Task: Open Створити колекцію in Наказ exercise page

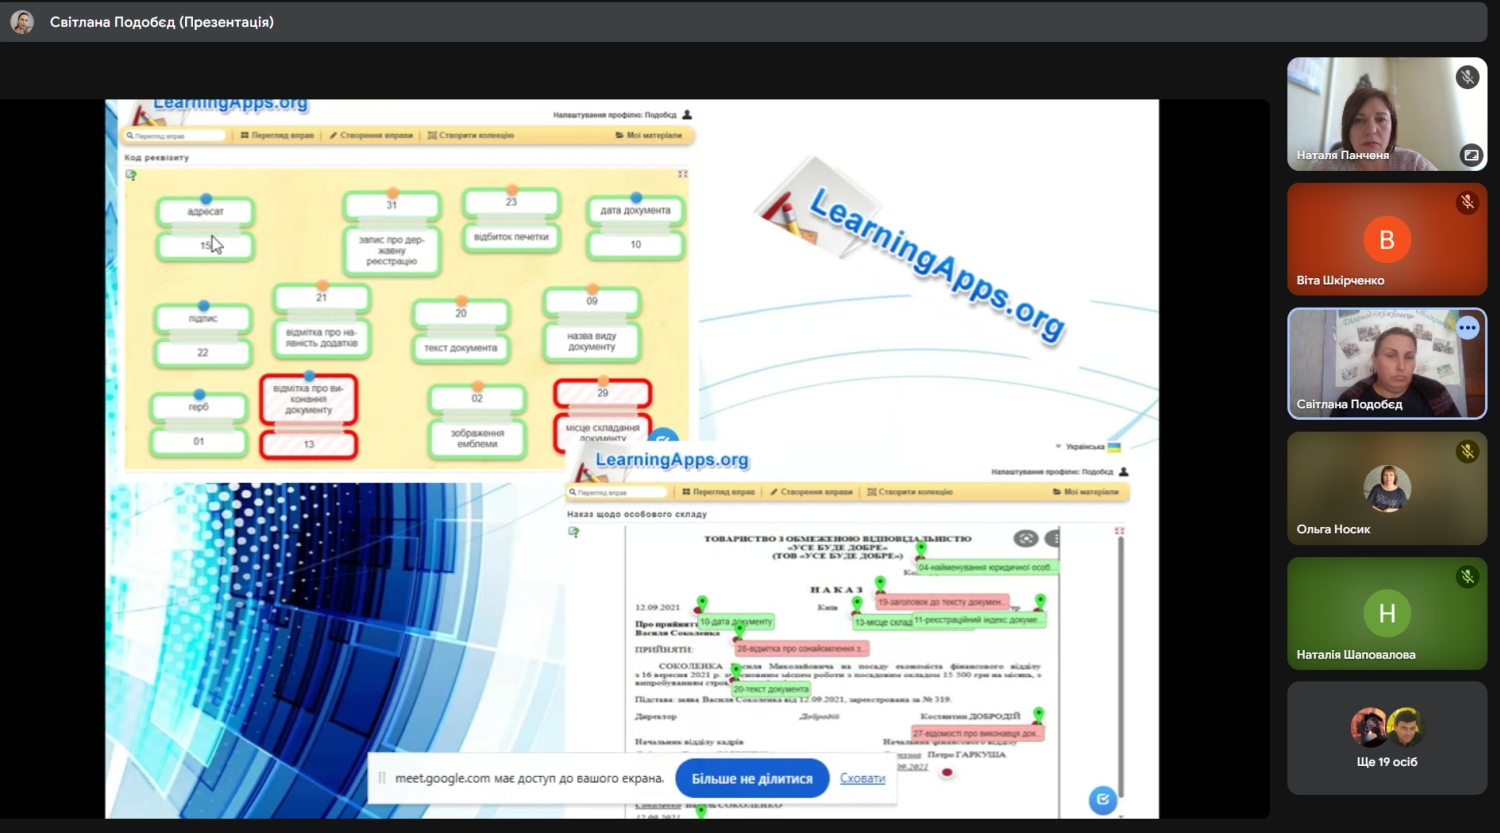Action: (x=909, y=492)
